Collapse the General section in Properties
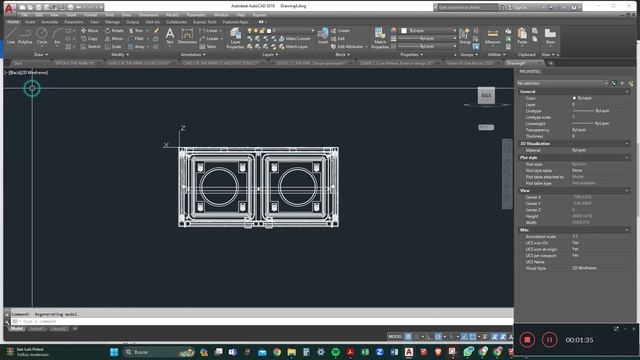Image resolution: width=640 pixels, height=360 pixels. coord(627,92)
